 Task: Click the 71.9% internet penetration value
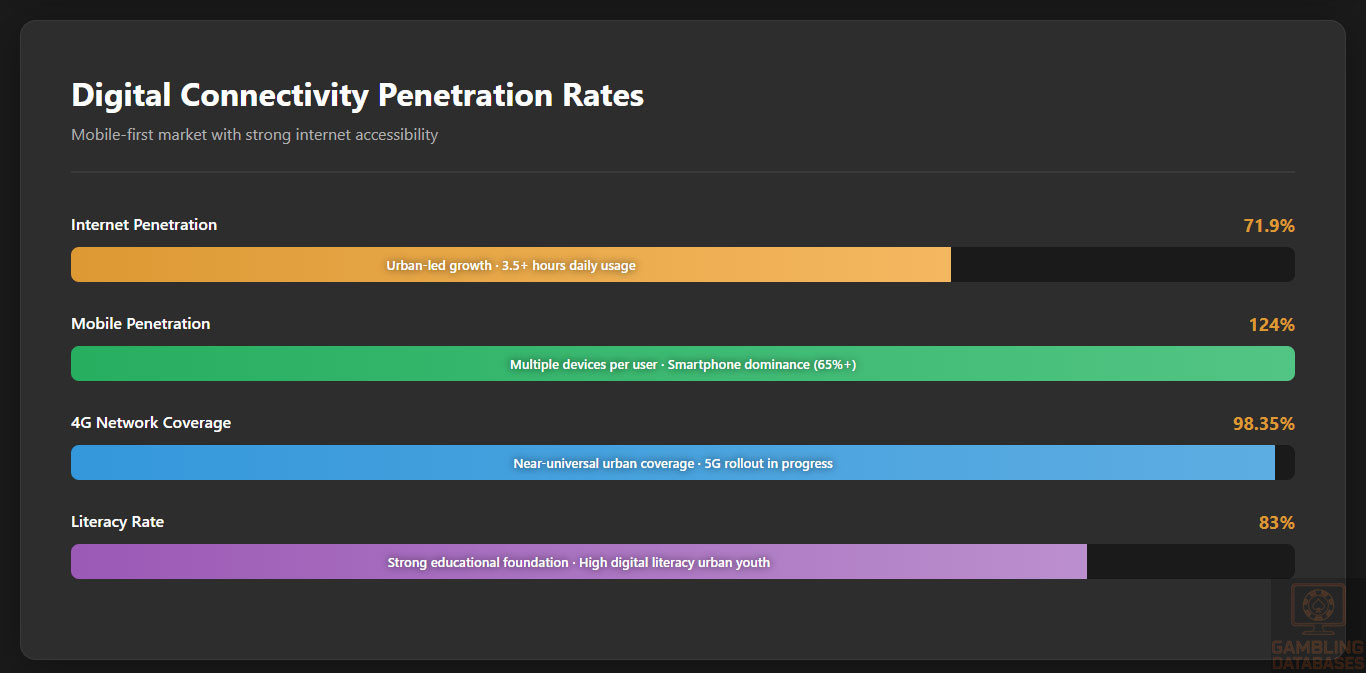click(1268, 226)
